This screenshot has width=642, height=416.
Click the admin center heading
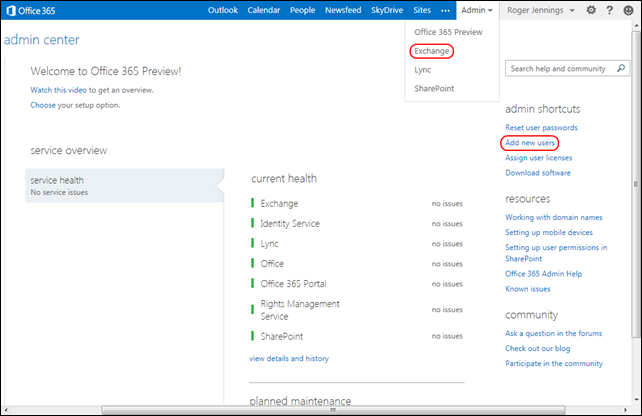[x=42, y=40]
